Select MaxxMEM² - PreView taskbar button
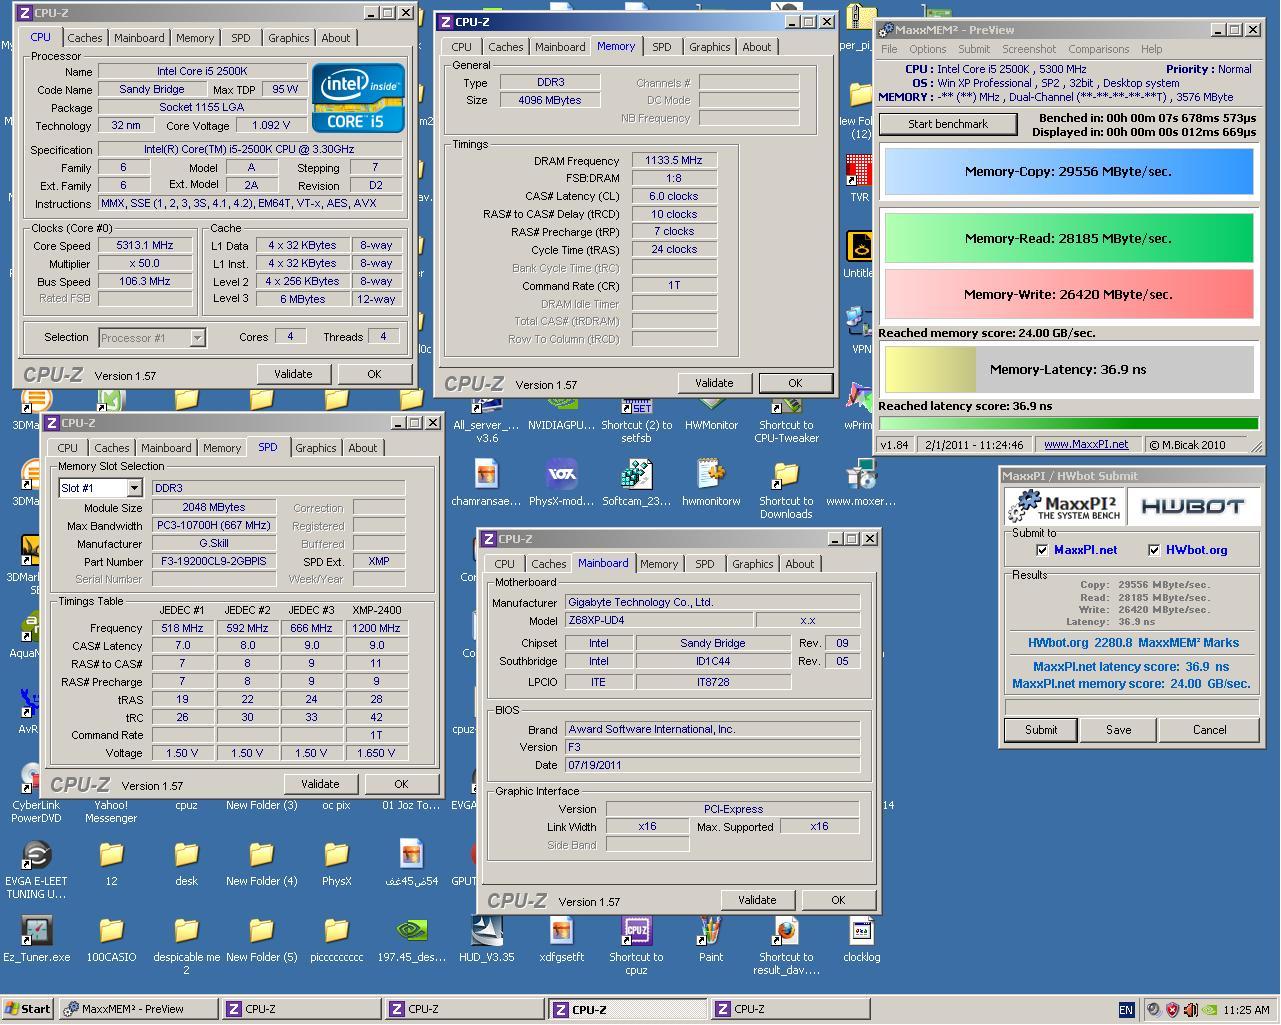 pos(138,1009)
